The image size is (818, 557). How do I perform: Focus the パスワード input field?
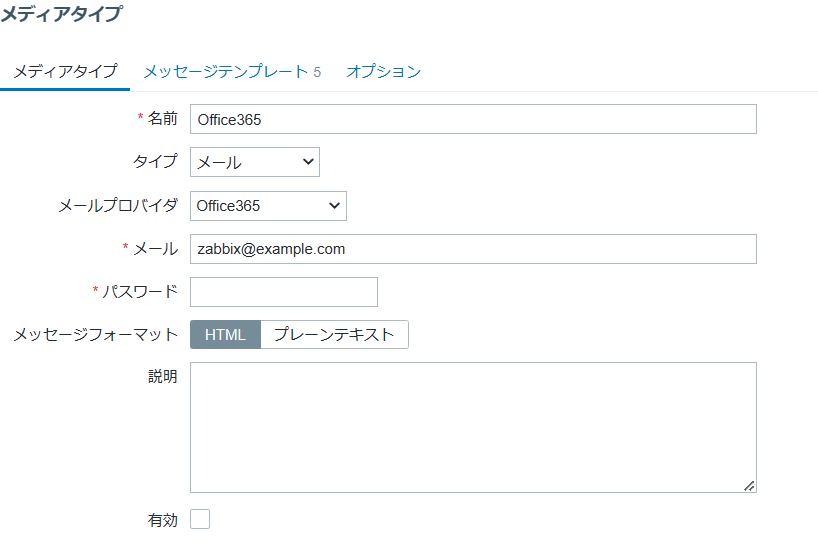[284, 292]
